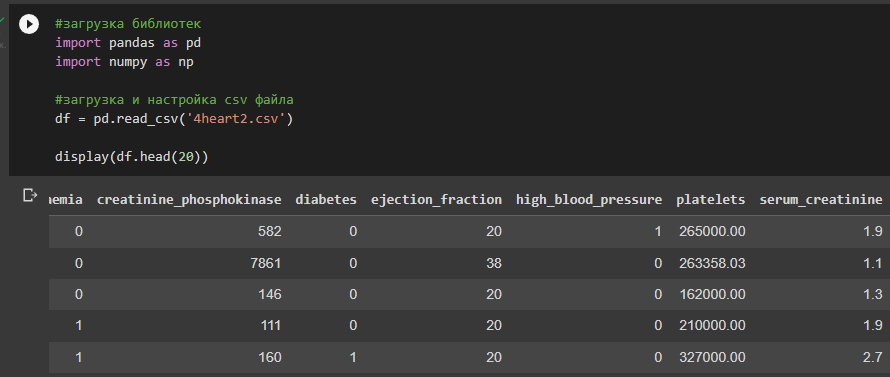Click on the display(df.head(20)) line

tap(132, 157)
